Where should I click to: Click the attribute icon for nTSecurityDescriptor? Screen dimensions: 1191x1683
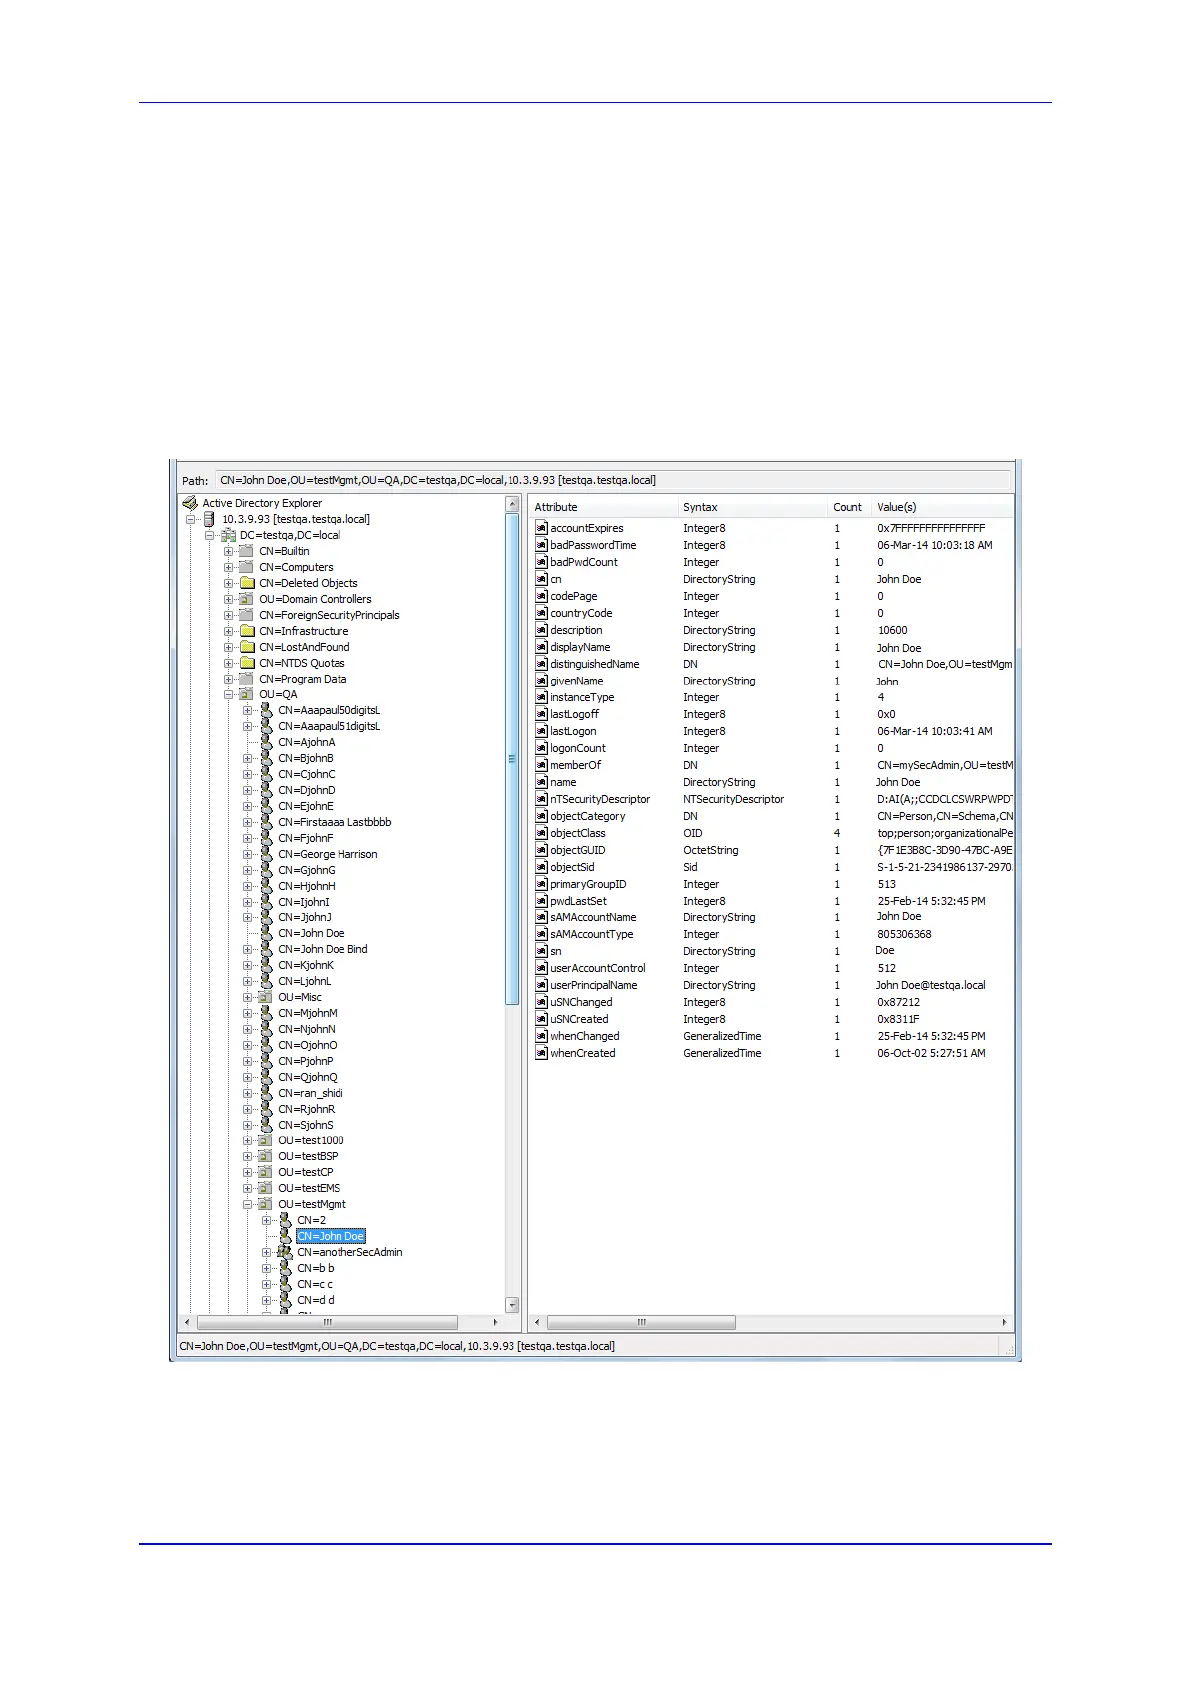coord(541,799)
